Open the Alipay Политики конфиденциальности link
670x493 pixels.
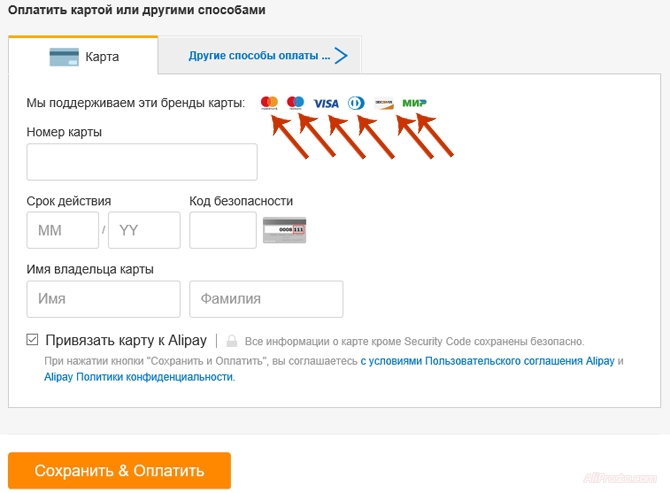click(x=139, y=377)
